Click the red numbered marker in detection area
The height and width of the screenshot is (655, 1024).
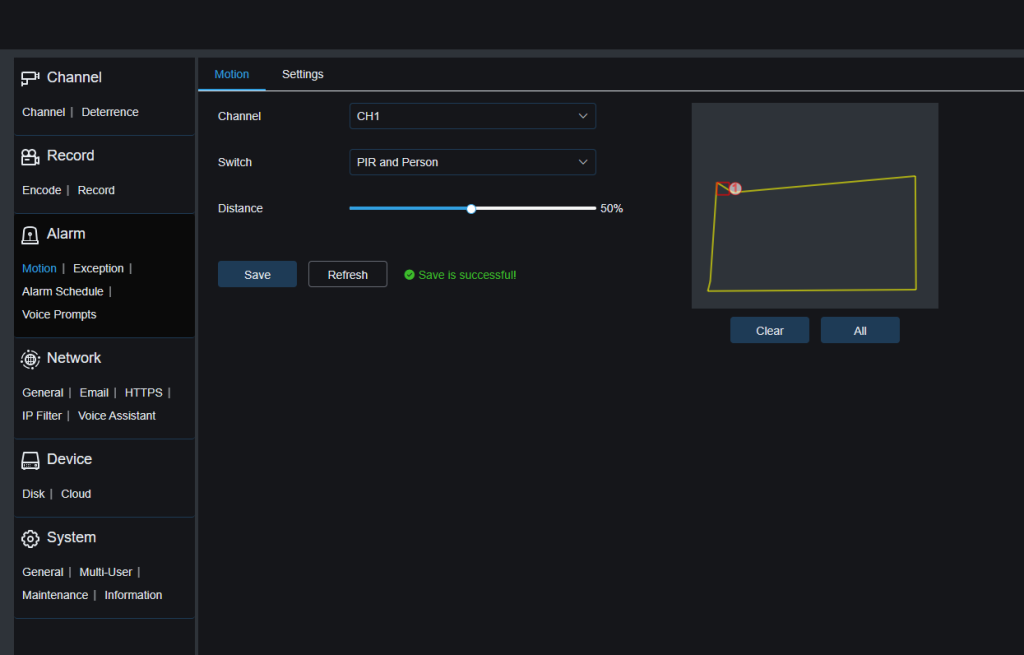[x=735, y=188]
